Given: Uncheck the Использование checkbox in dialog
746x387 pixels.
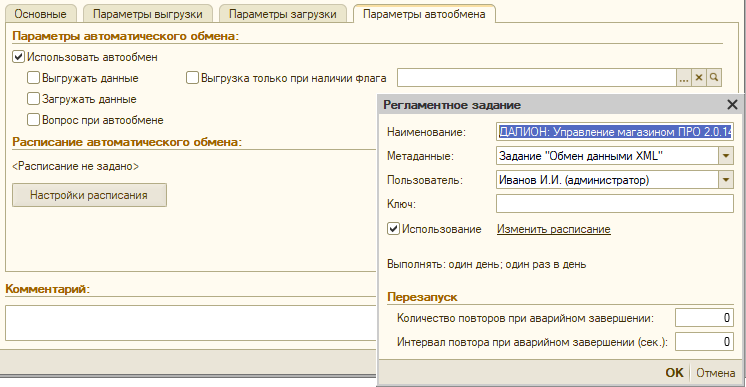Looking at the screenshot, I should [x=393, y=229].
